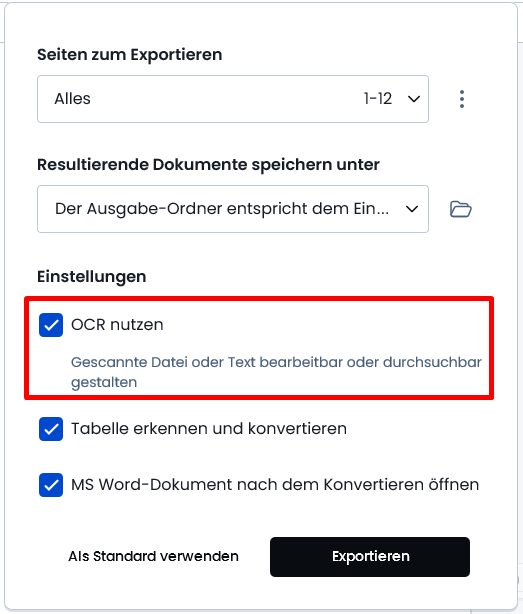Screen dimensions: 523x614
Task: Disable MS Word-Dokument öffnen checkbox
Action: click(x=51, y=485)
